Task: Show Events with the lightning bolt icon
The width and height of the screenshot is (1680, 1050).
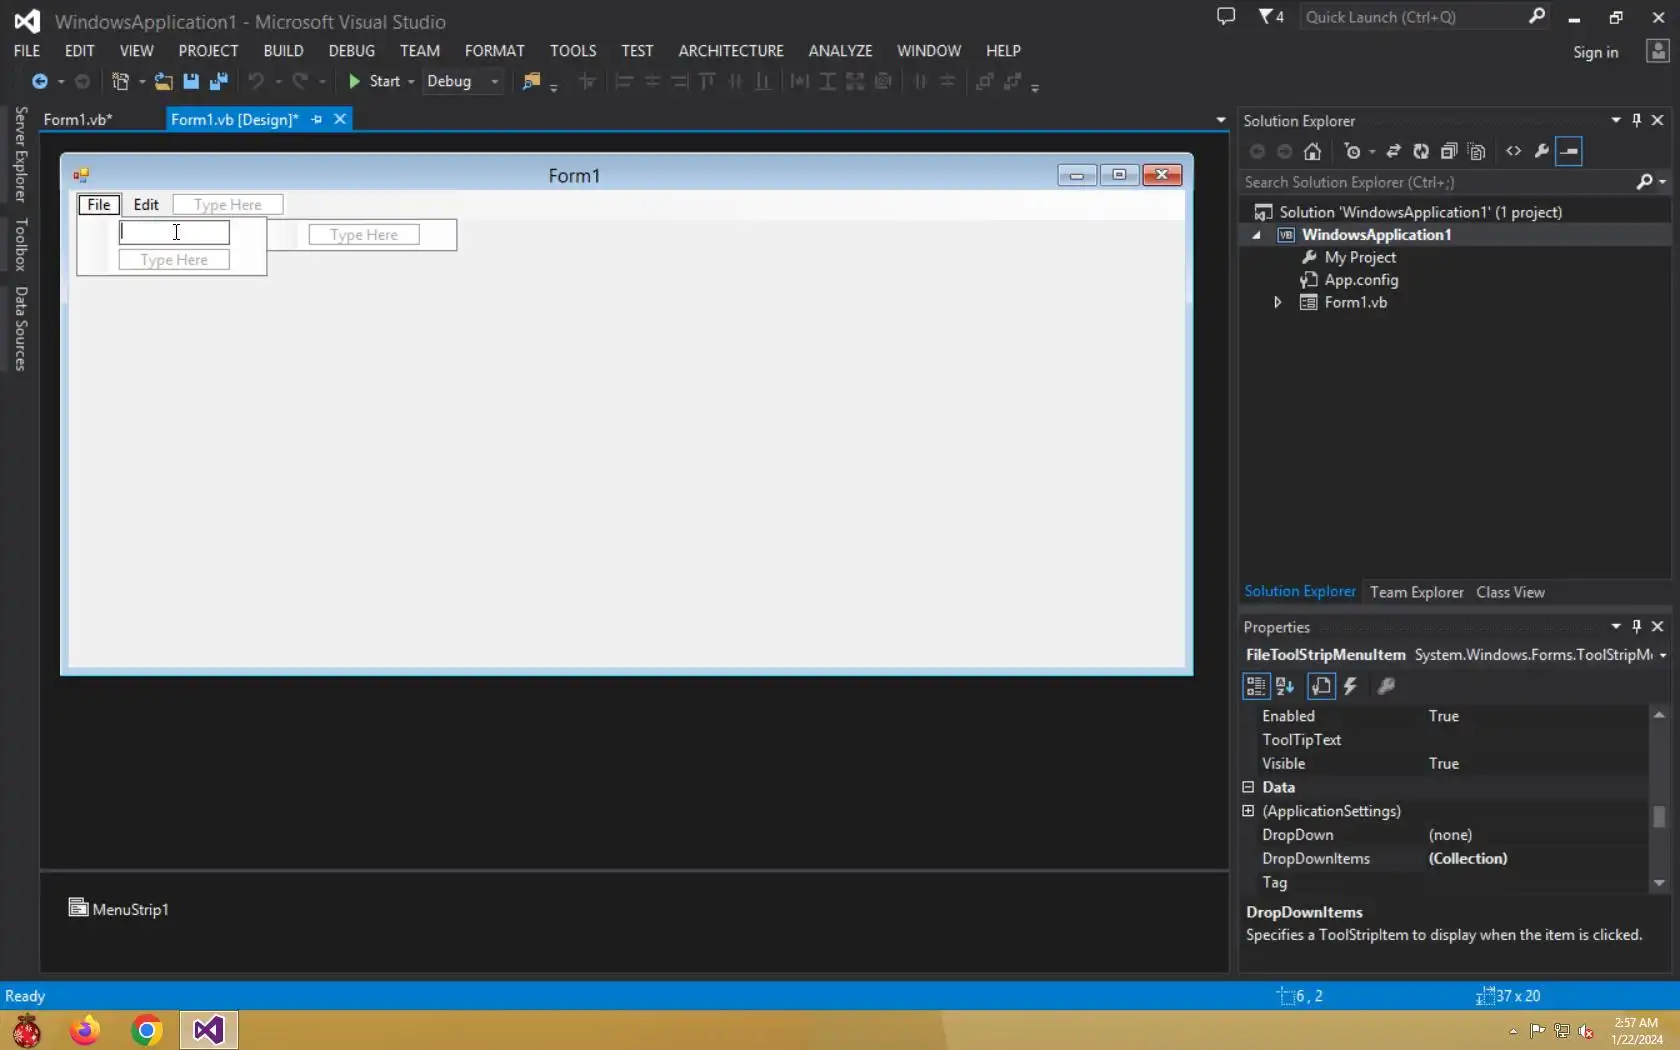Action: 1351,686
